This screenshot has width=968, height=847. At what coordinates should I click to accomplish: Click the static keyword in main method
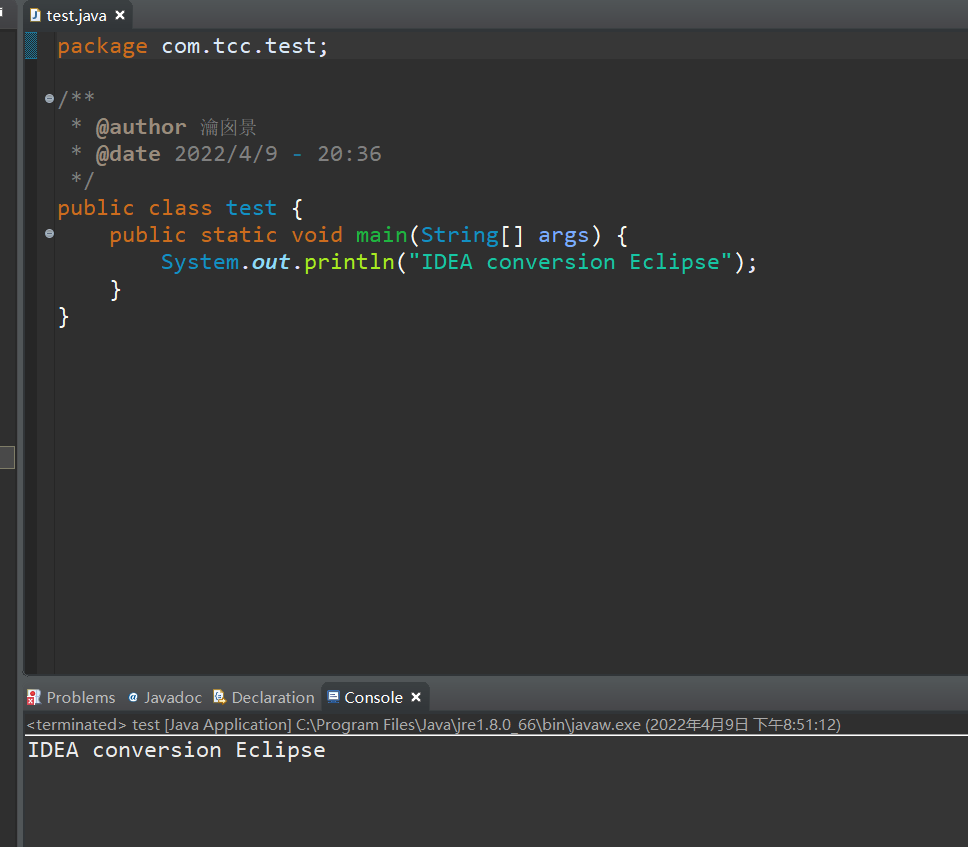[239, 235]
